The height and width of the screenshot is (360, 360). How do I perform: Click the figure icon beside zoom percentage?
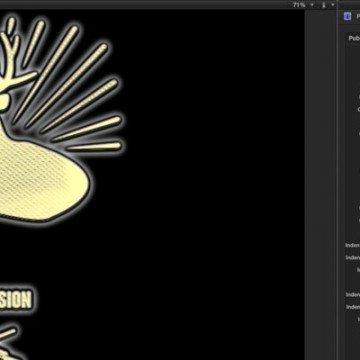[x=324, y=5]
